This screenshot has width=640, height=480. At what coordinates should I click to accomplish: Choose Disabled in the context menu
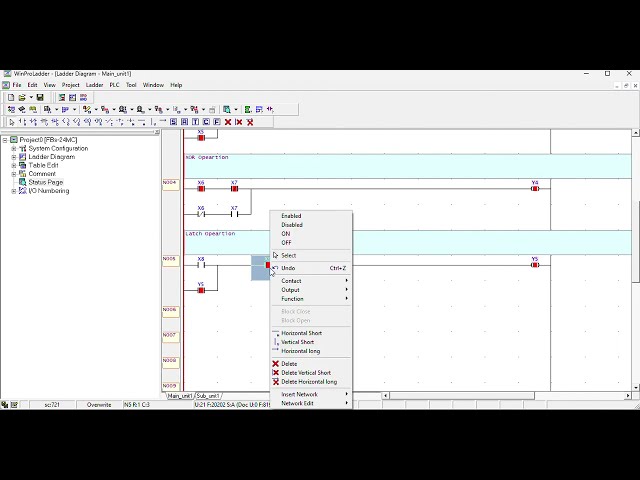click(x=311, y=225)
